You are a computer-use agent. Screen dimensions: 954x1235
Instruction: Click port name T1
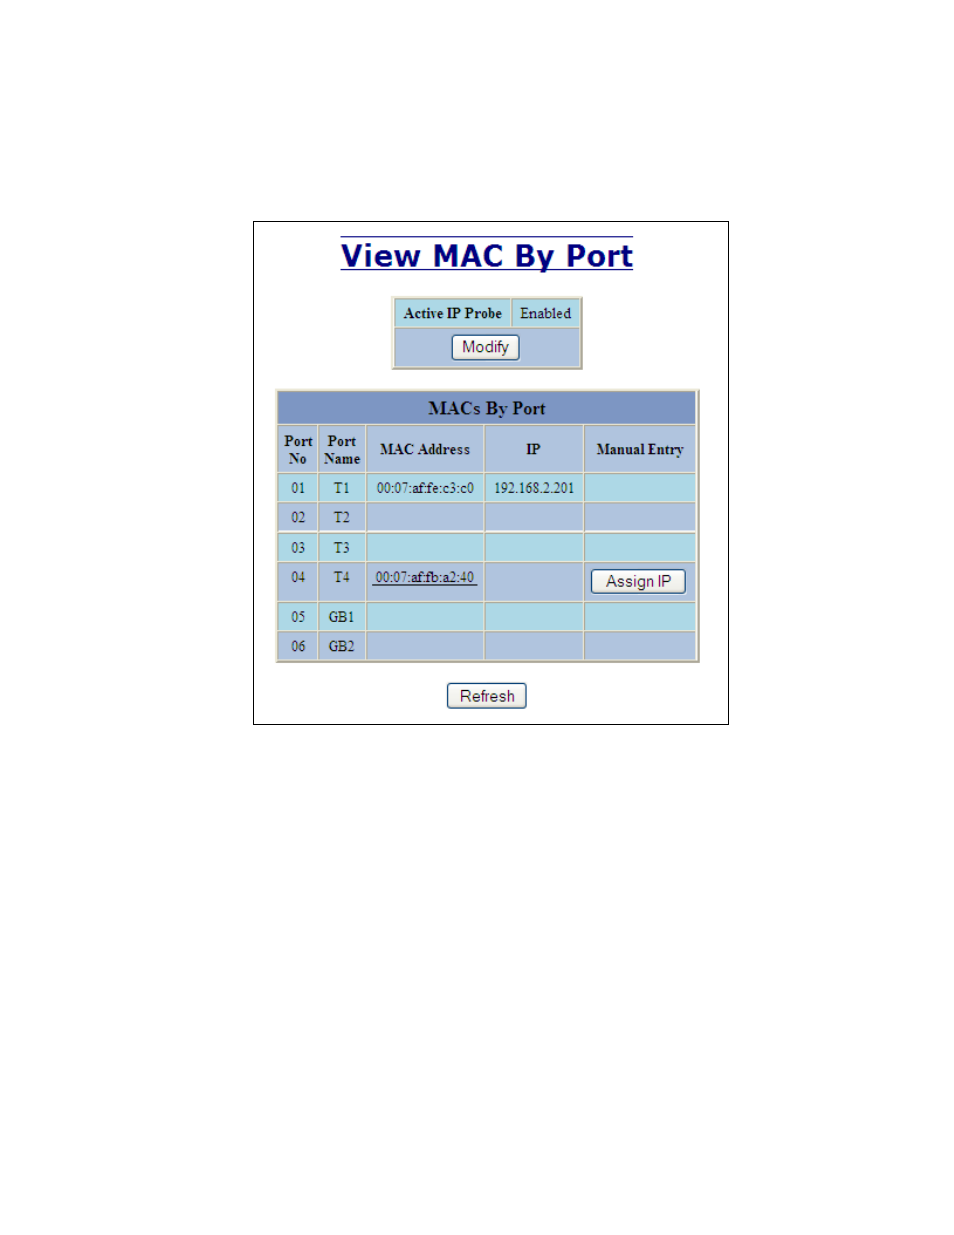342,488
